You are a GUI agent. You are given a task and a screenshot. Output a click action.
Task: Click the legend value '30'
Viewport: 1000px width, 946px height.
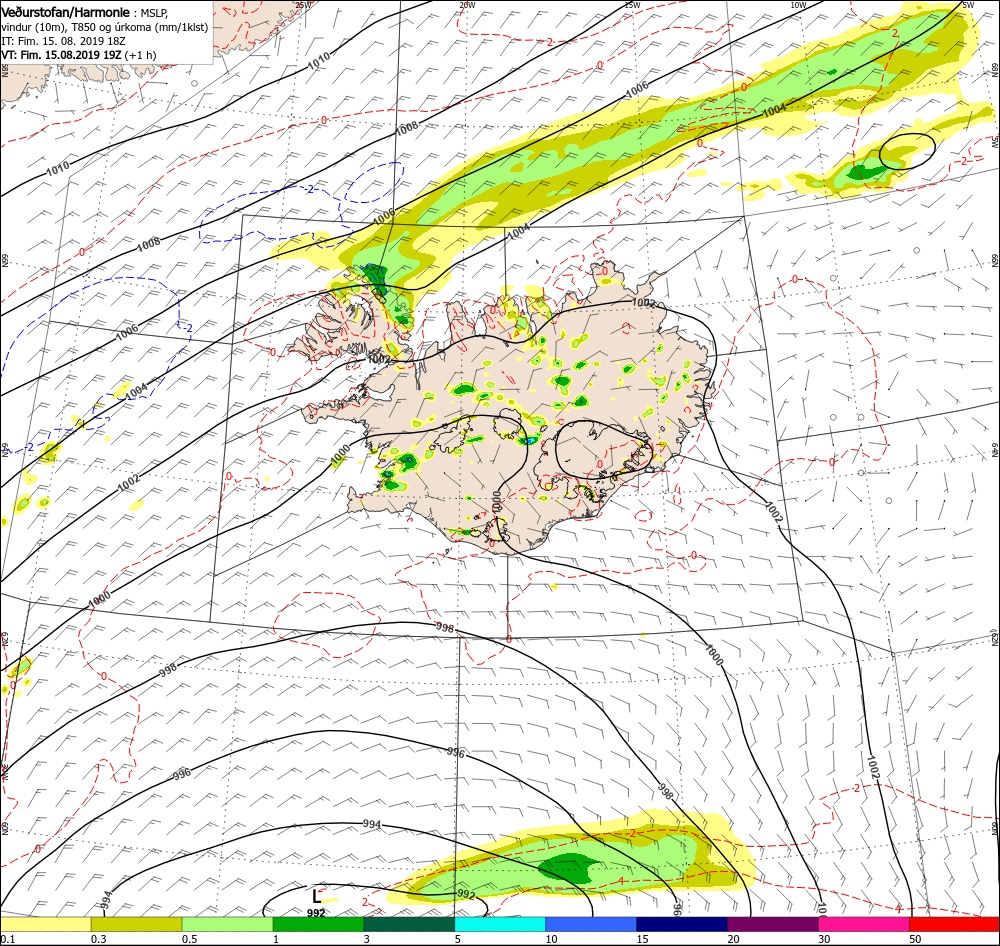tap(825, 939)
